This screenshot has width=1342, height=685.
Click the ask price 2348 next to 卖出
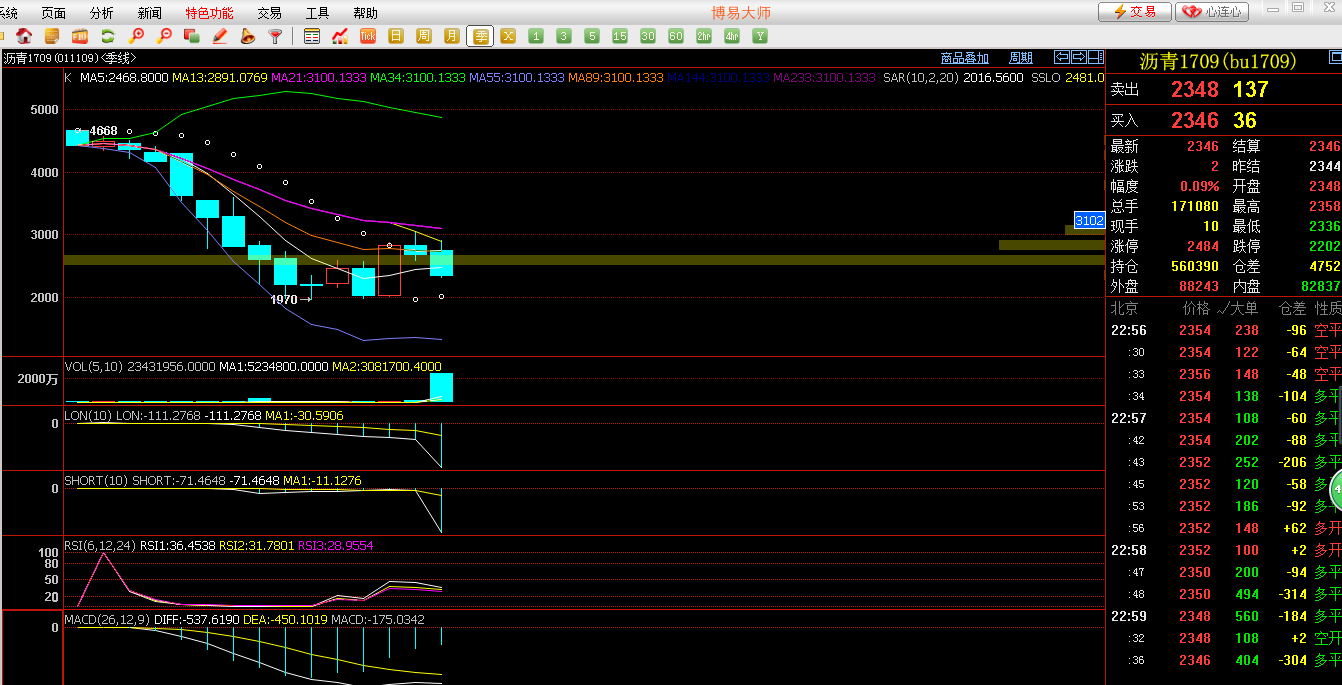point(1195,89)
